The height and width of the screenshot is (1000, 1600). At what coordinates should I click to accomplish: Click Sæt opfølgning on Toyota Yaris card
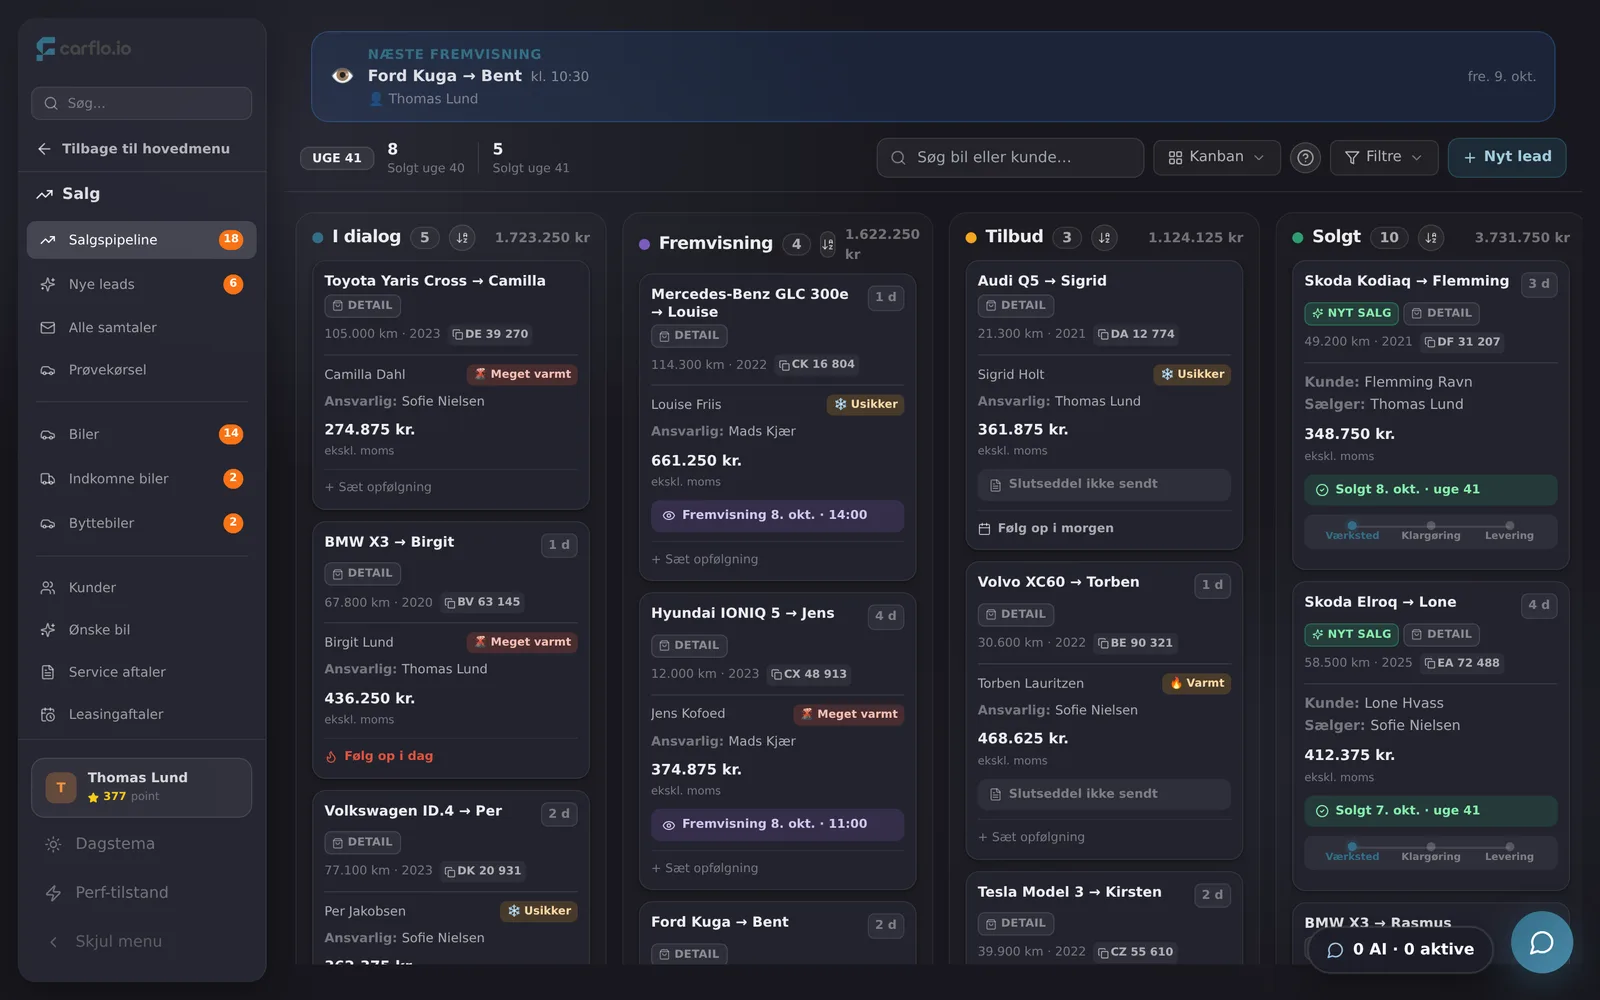tap(378, 487)
